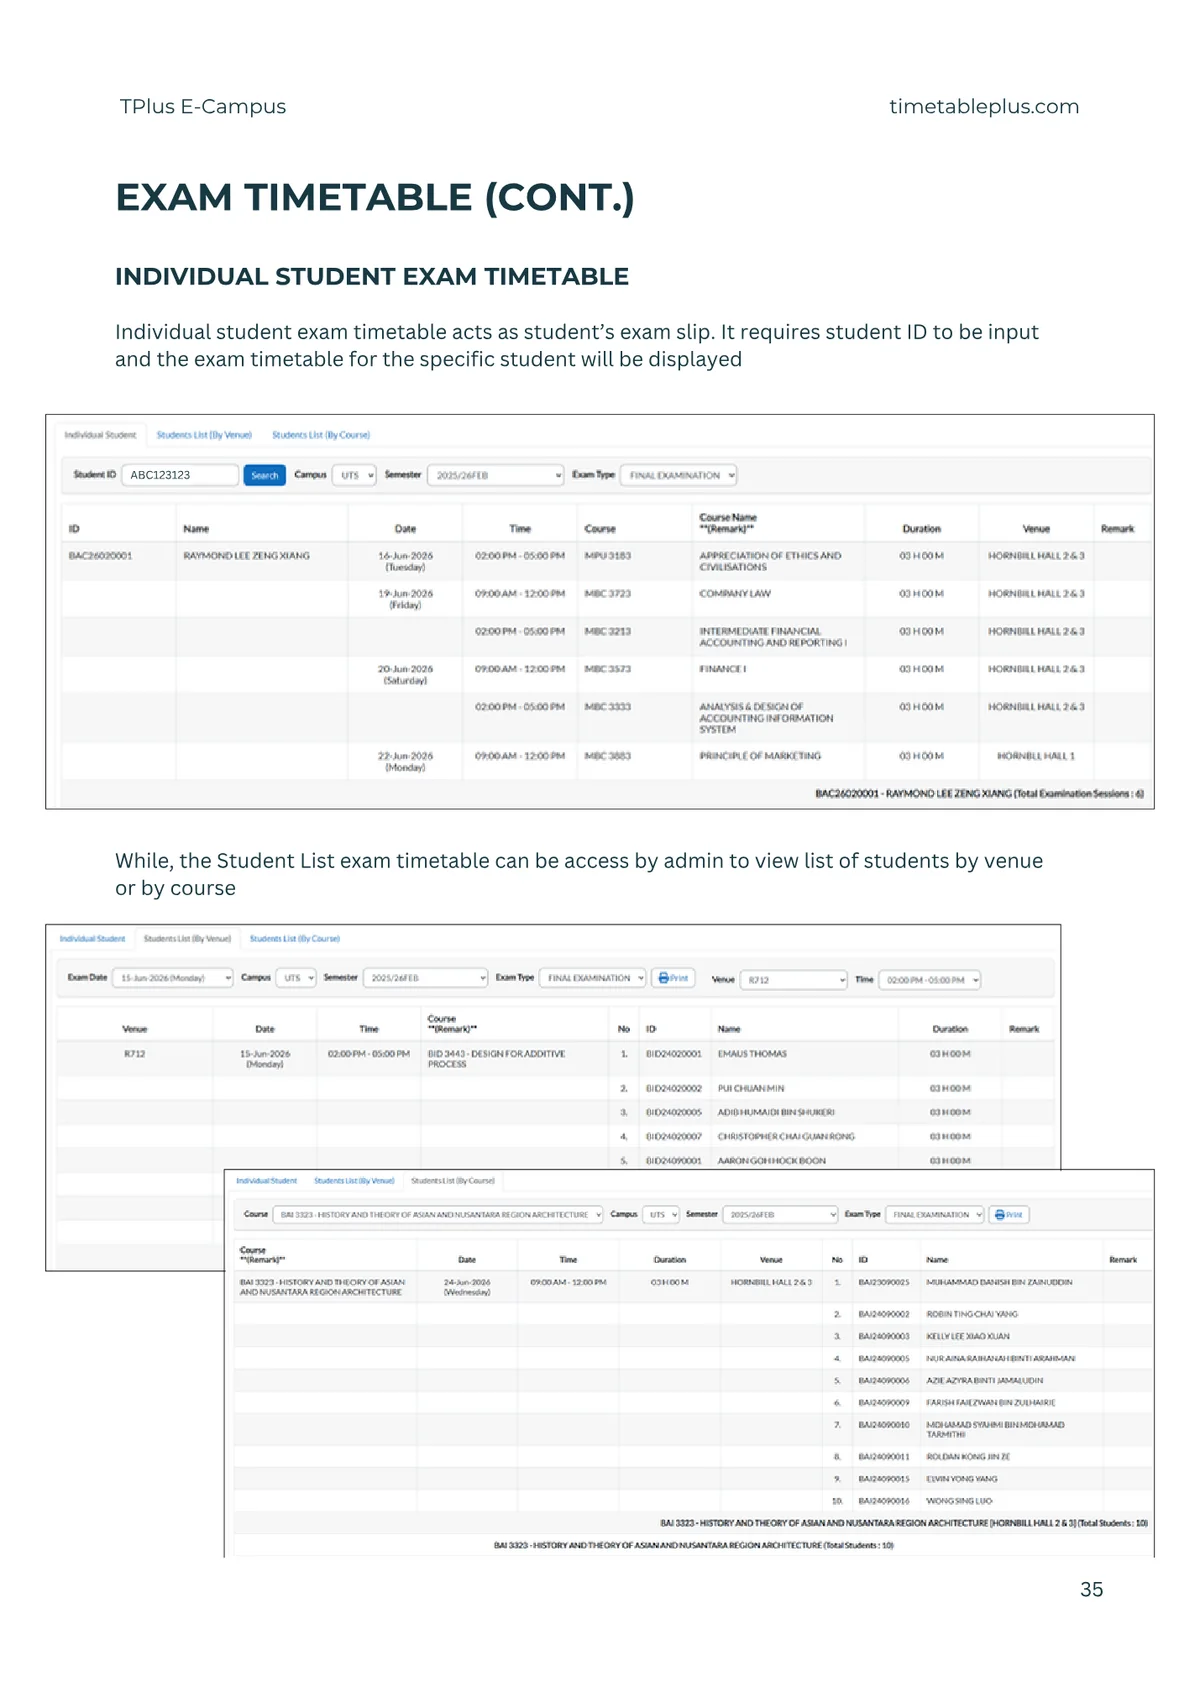Viewport: 1200px width, 1697px height.
Task: Click the date cell 16-Jun-2026 (Tuesday)
Action: [405, 561]
